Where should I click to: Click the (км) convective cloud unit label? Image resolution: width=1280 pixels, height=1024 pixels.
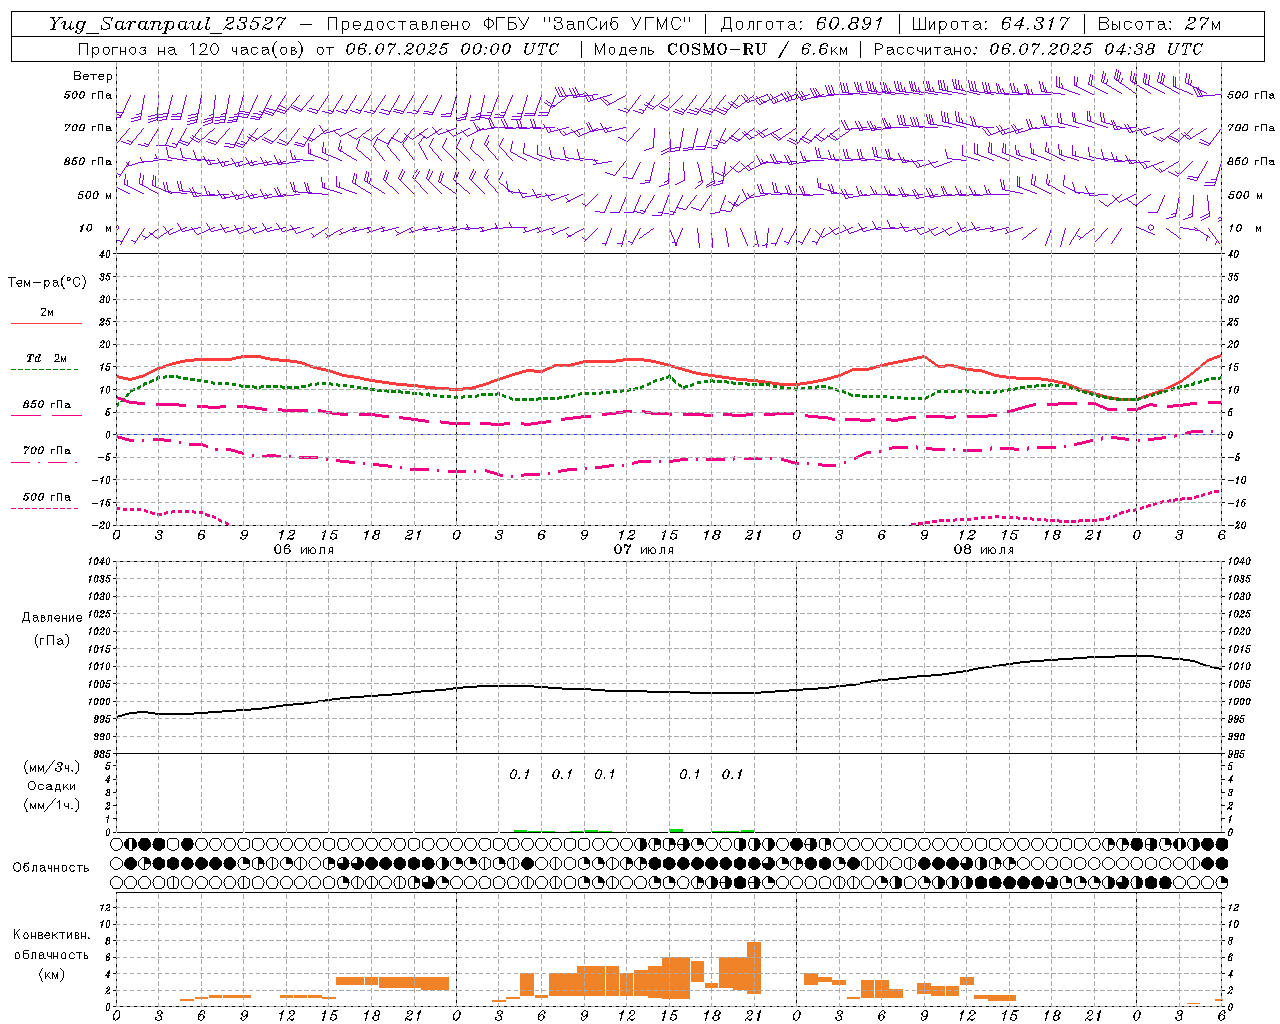51,974
